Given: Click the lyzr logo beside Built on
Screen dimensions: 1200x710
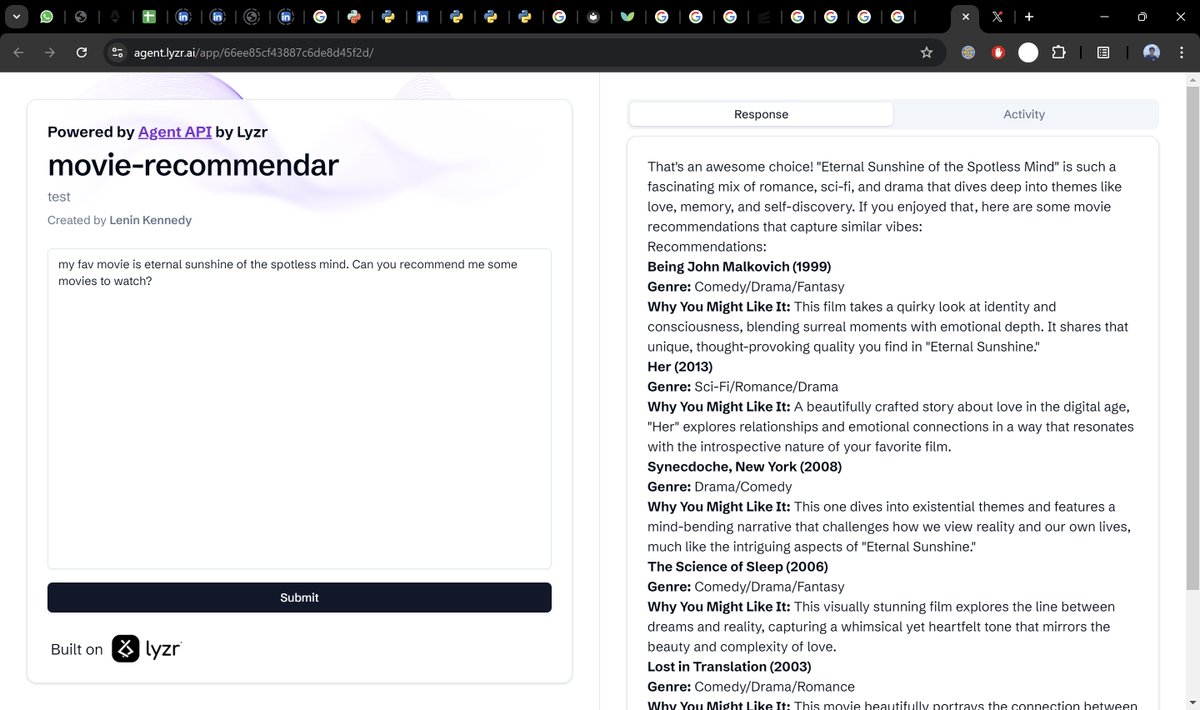Looking at the screenshot, I should pyautogui.click(x=147, y=649).
